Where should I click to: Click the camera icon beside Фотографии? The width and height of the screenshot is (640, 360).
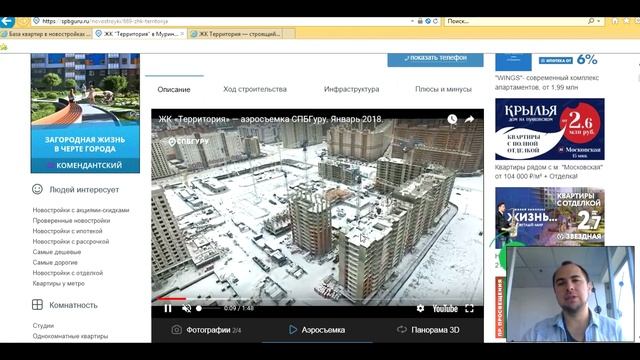pos(176,329)
